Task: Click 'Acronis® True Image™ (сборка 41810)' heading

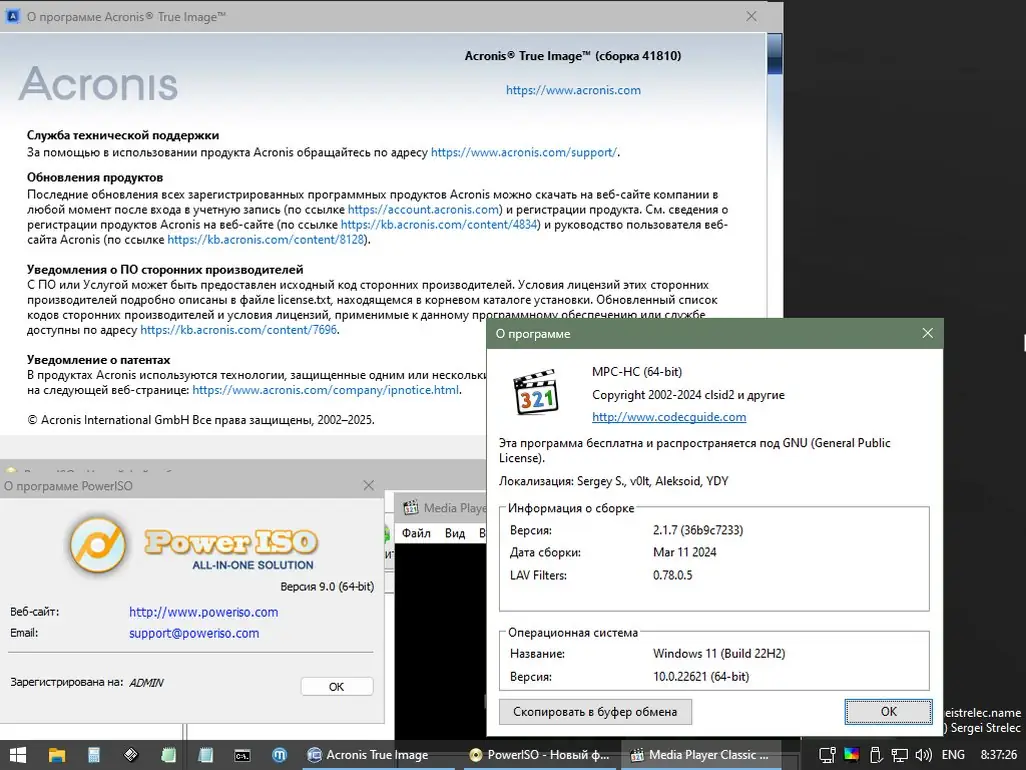Action: pyautogui.click(x=573, y=56)
